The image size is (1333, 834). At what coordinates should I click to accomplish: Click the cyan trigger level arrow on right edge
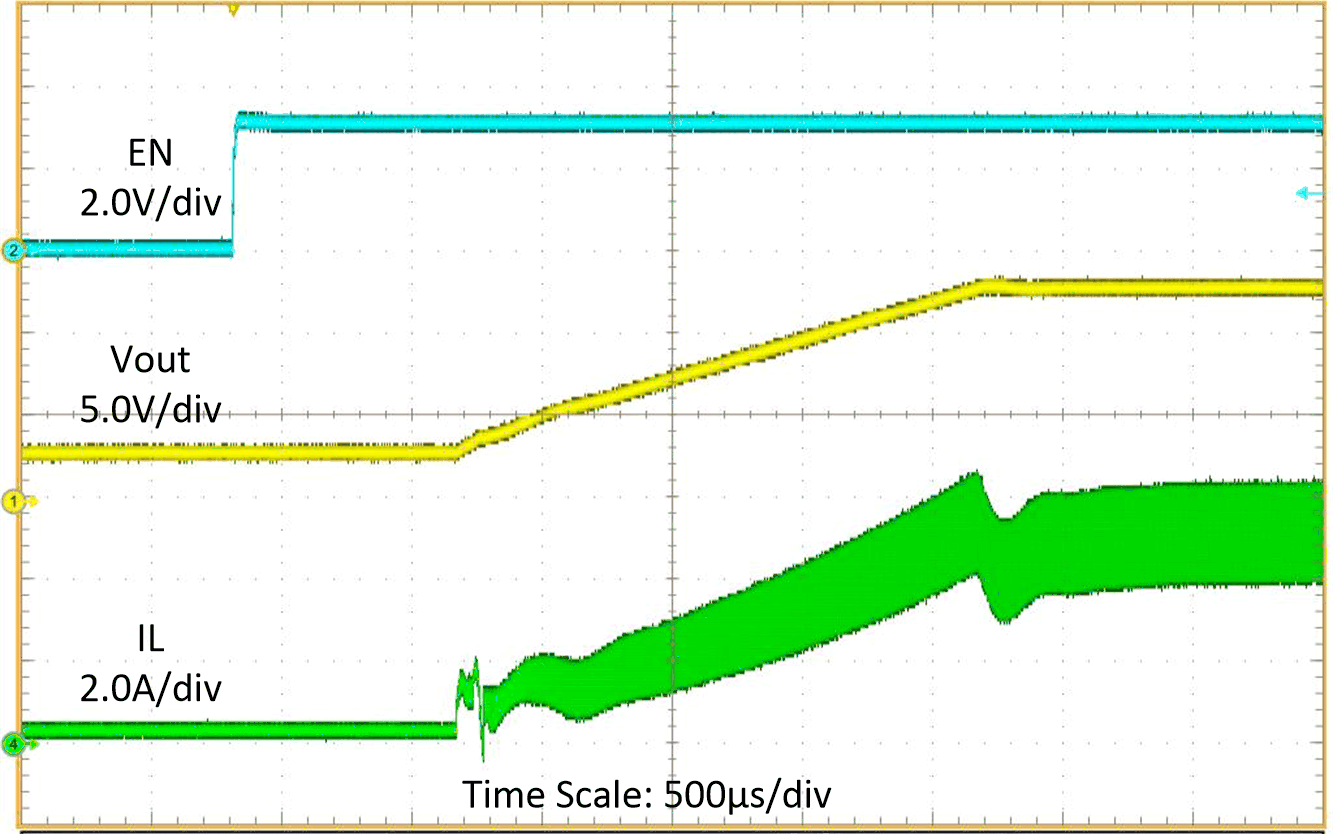point(1309,193)
